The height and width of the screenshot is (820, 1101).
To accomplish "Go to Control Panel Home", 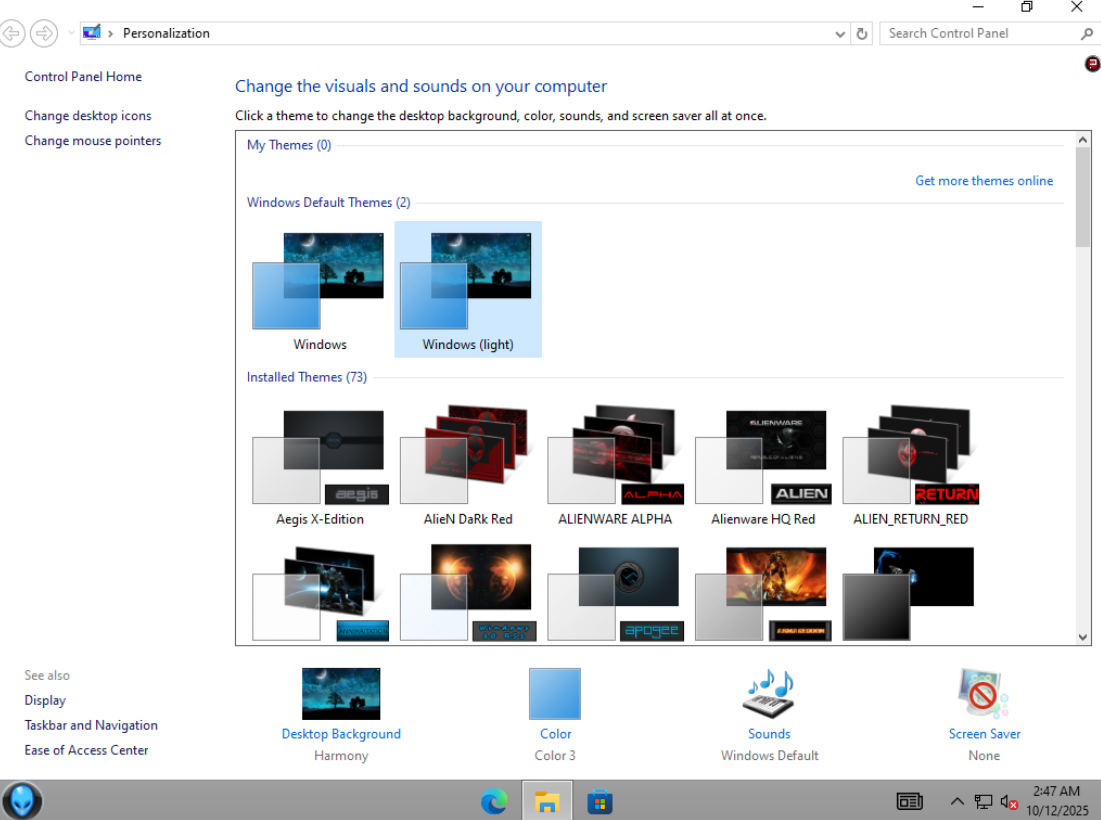I will tap(83, 77).
